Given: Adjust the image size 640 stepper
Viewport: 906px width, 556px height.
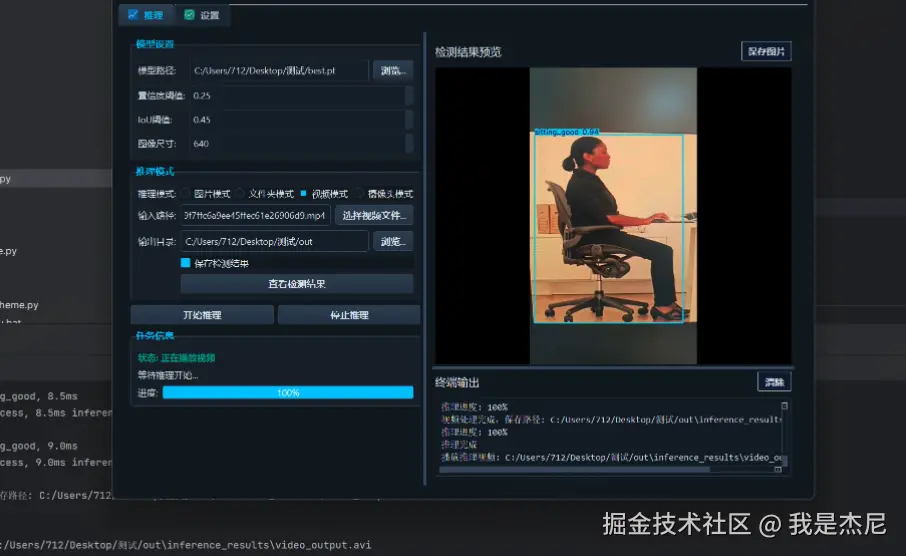Looking at the screenshot, I should click(409, 143).
